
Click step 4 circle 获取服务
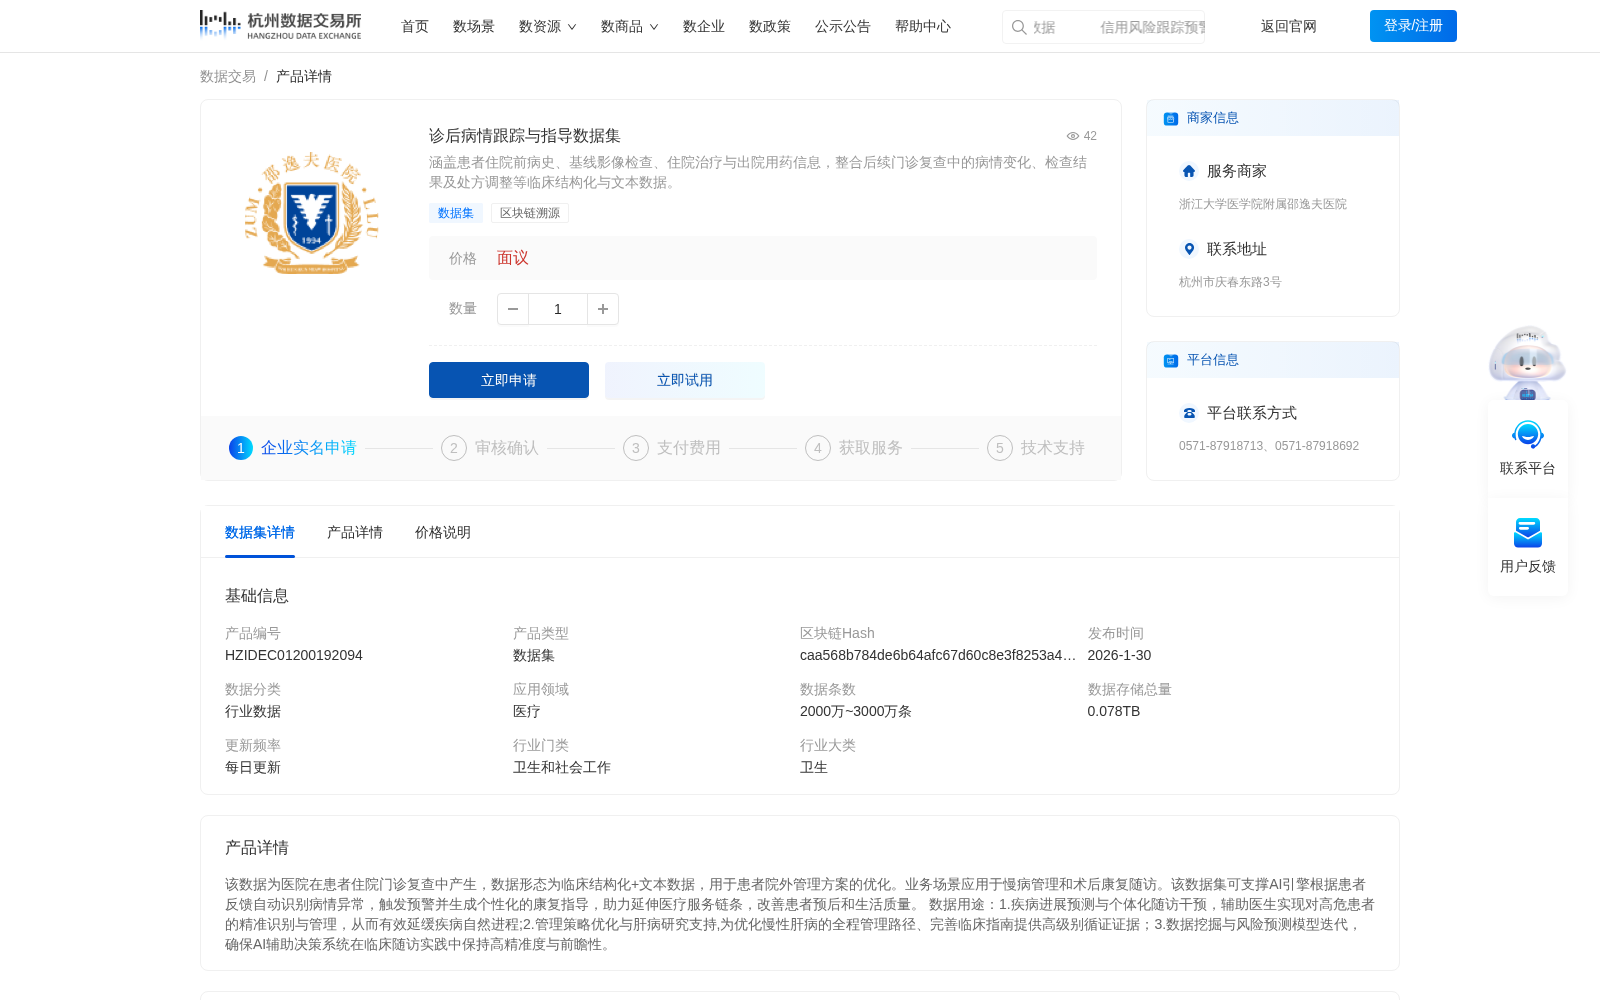[x=818, y=448]
